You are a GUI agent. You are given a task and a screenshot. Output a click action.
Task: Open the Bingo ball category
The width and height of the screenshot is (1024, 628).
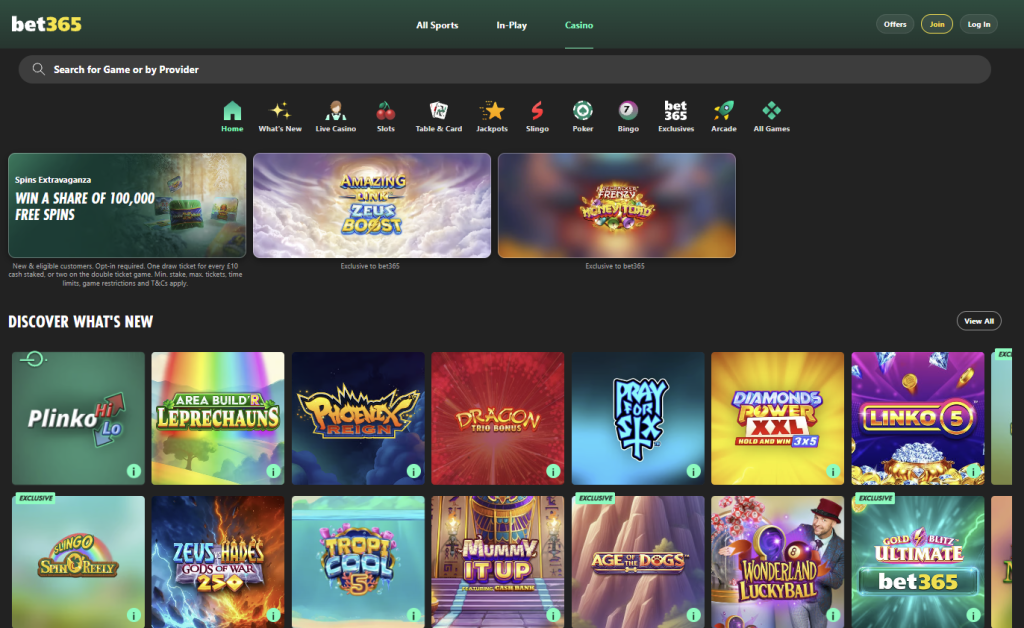628,117
